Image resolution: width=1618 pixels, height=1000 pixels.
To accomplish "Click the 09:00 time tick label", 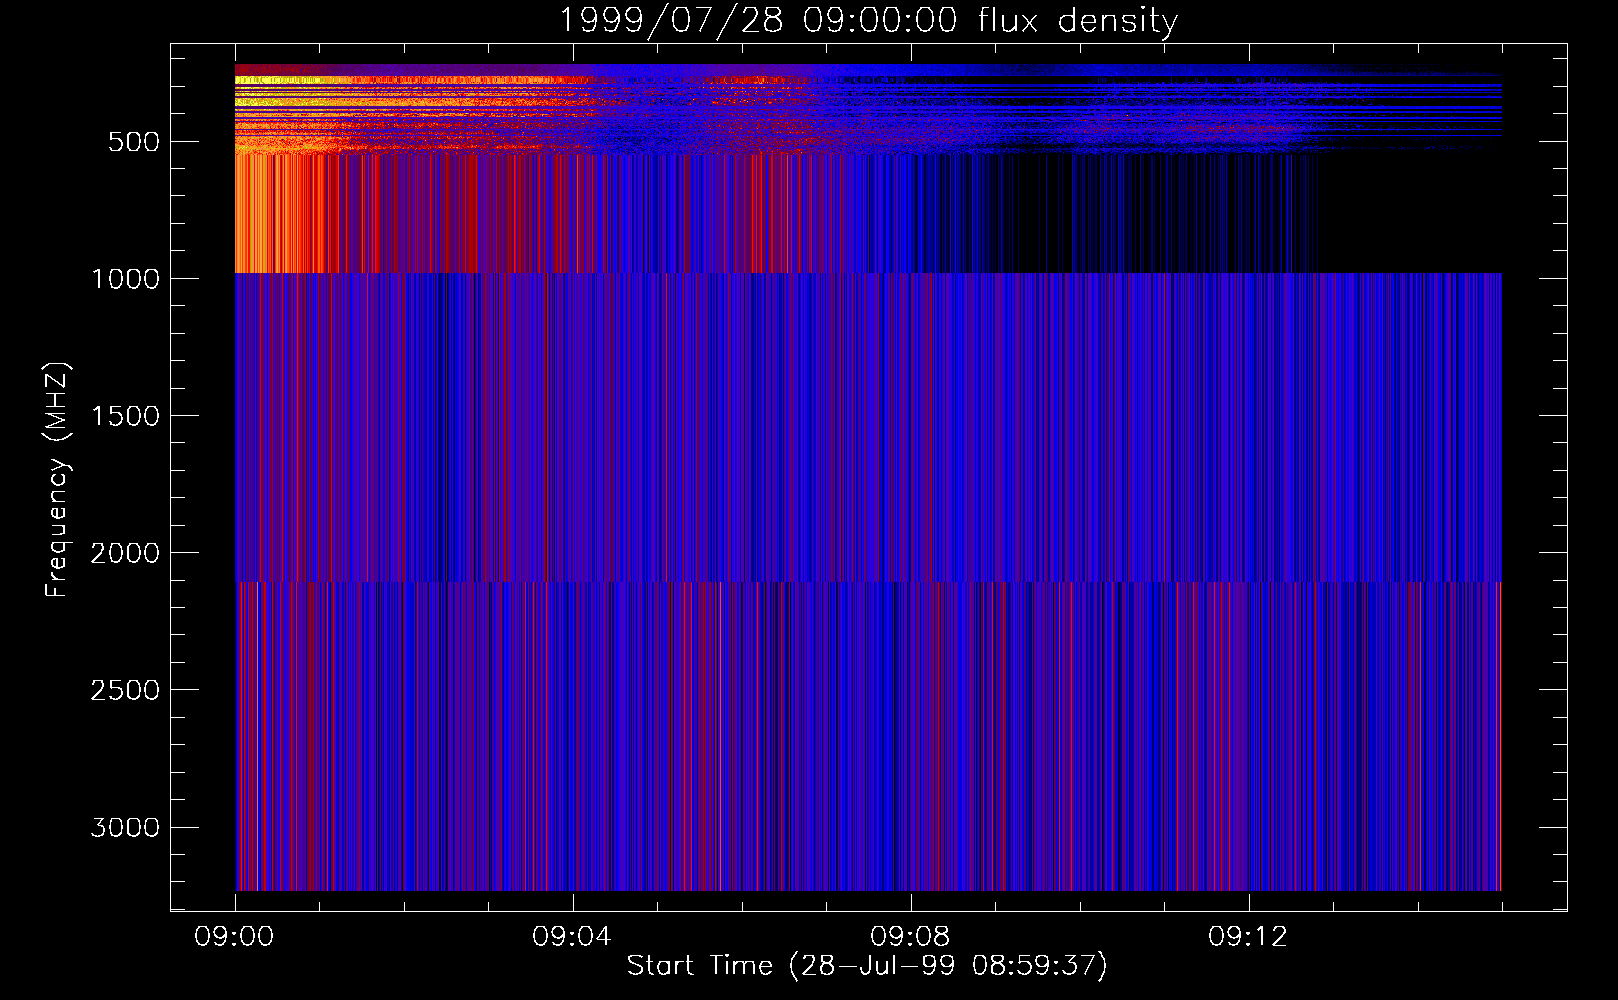I will [234, 937].
